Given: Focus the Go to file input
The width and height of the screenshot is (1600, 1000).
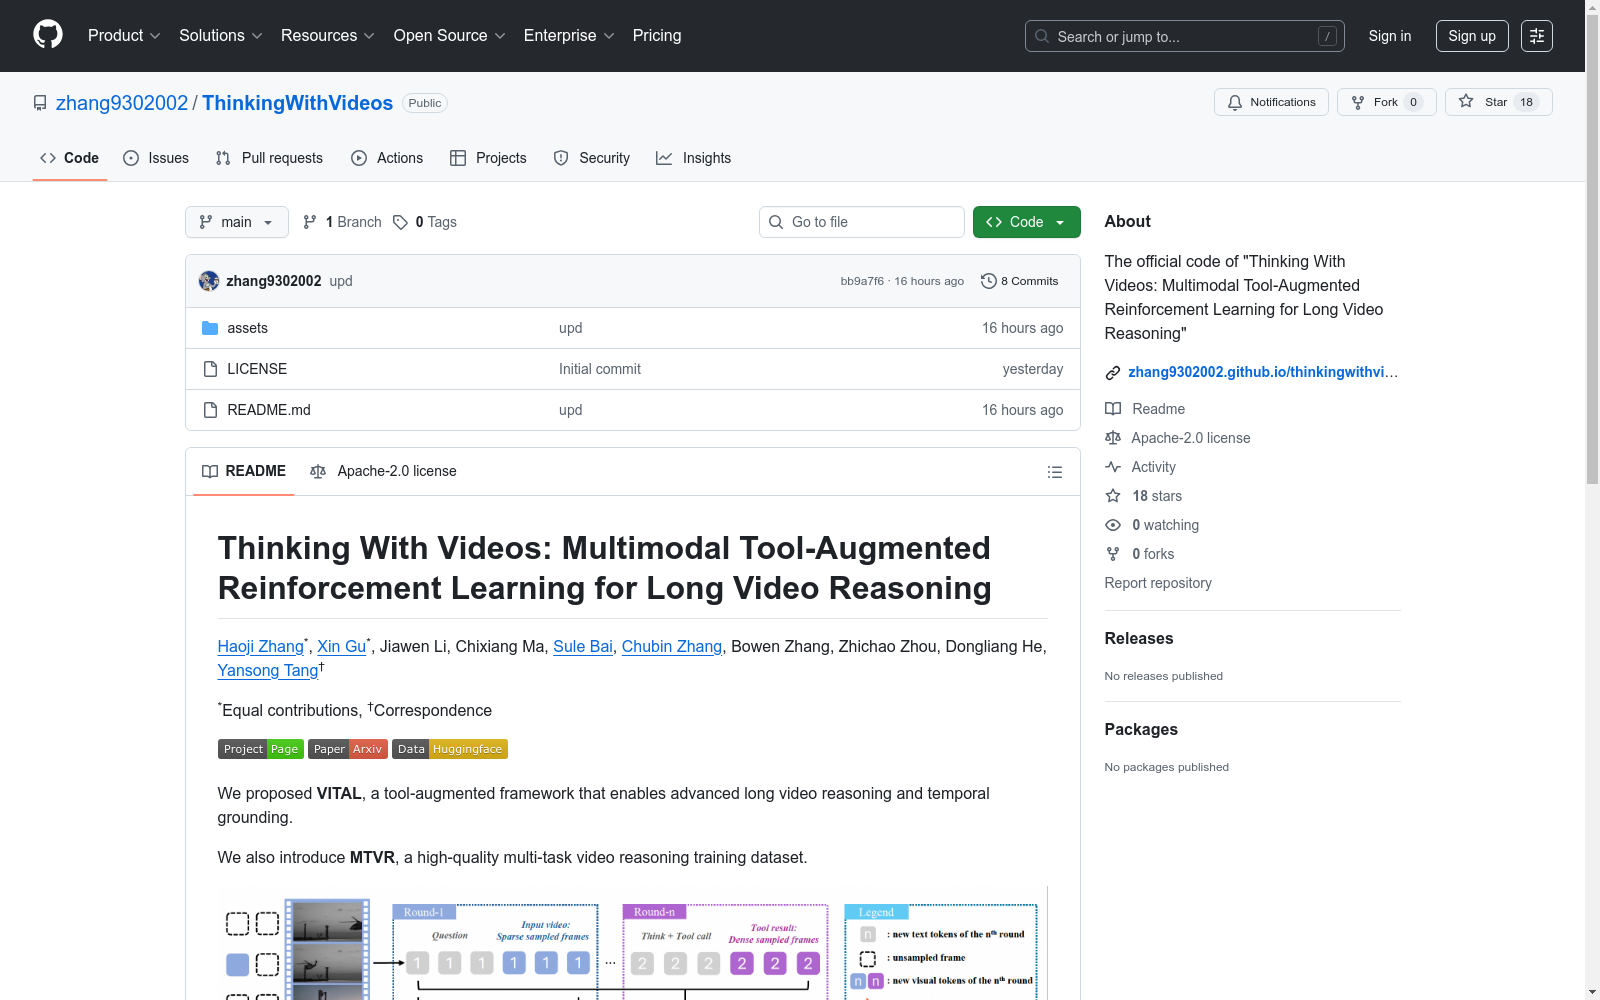Looking at the screenshot, I should click(x=862, y=222).
